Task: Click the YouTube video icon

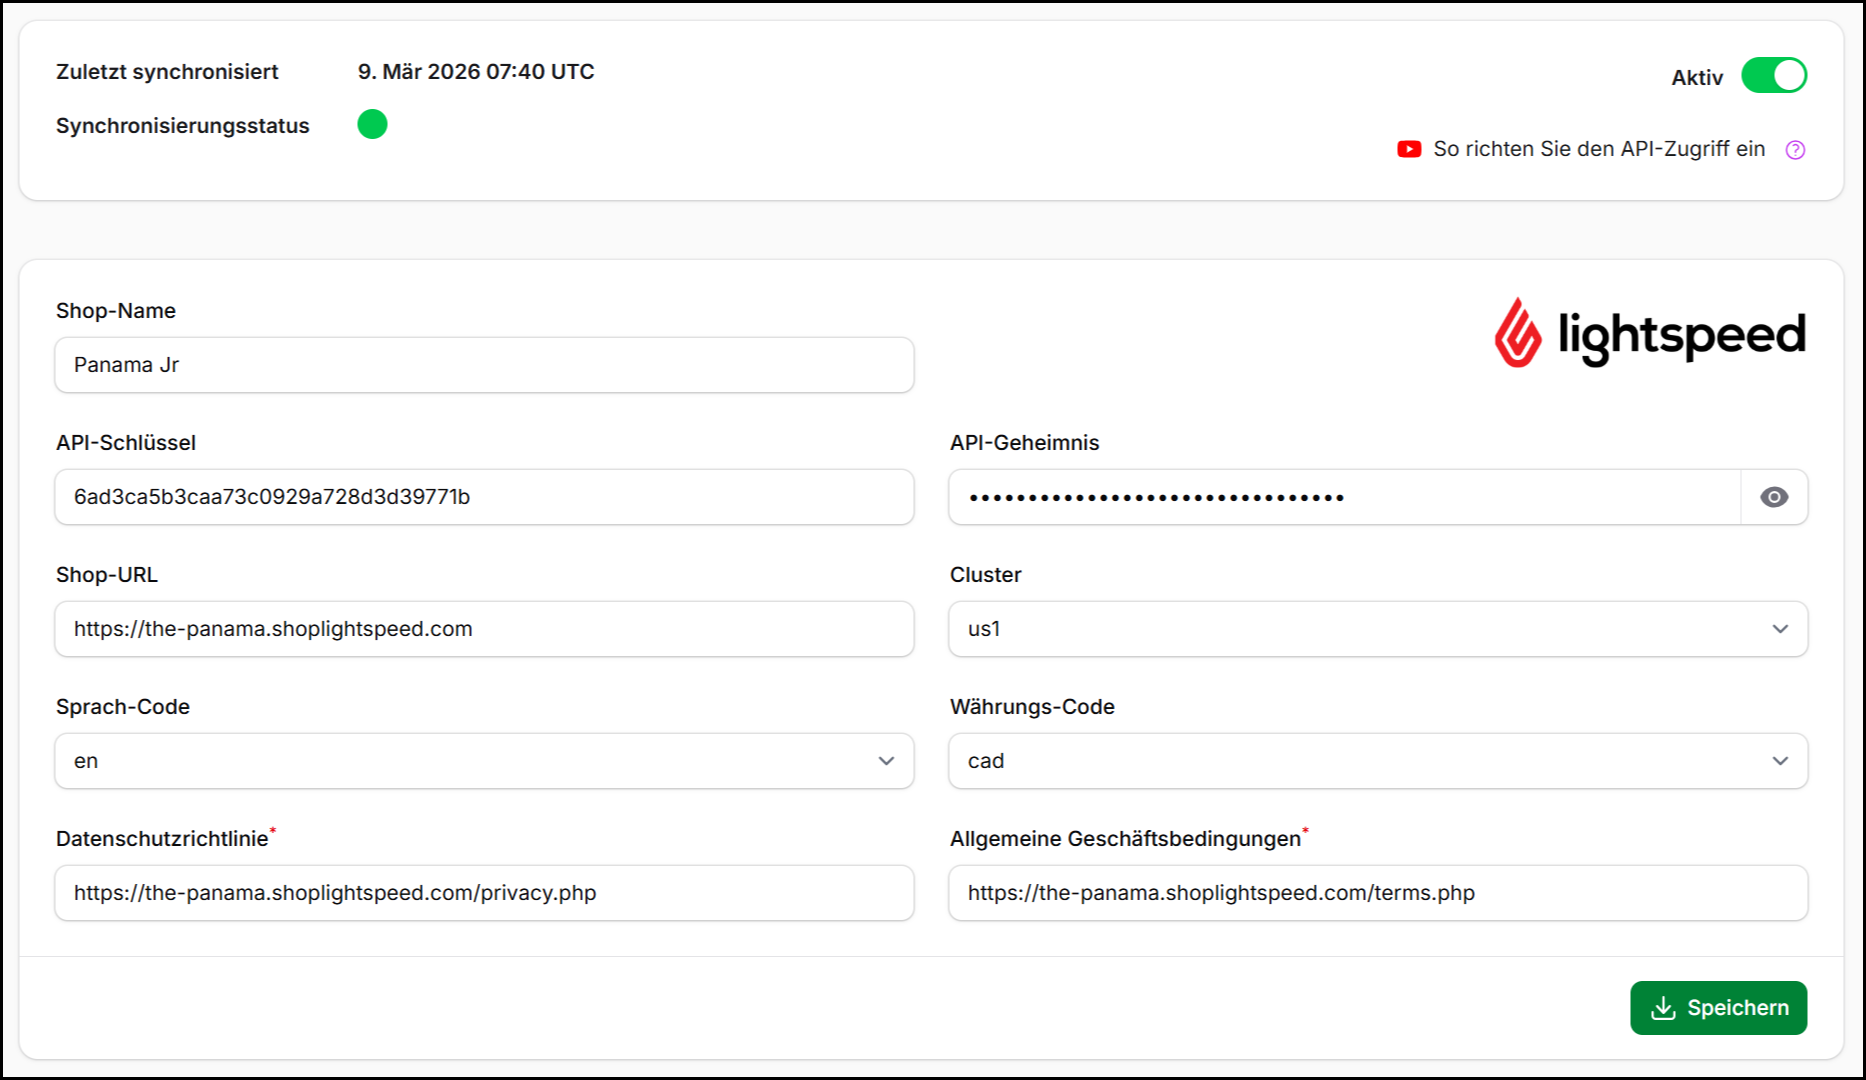Action: coord(1409,149)
